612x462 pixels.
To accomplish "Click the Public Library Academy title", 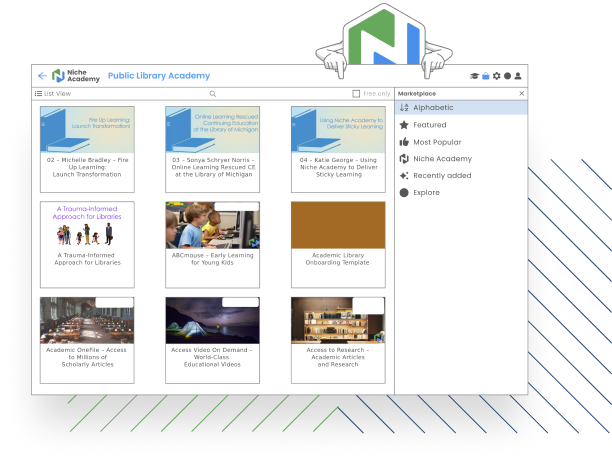I will click(159, 76).
